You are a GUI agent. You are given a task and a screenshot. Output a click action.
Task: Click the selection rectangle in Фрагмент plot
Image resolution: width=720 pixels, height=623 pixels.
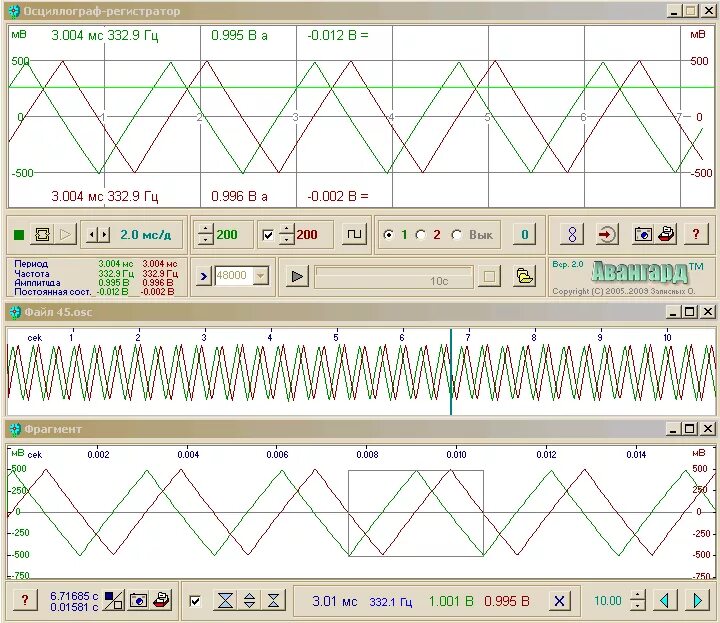point(416,513)
